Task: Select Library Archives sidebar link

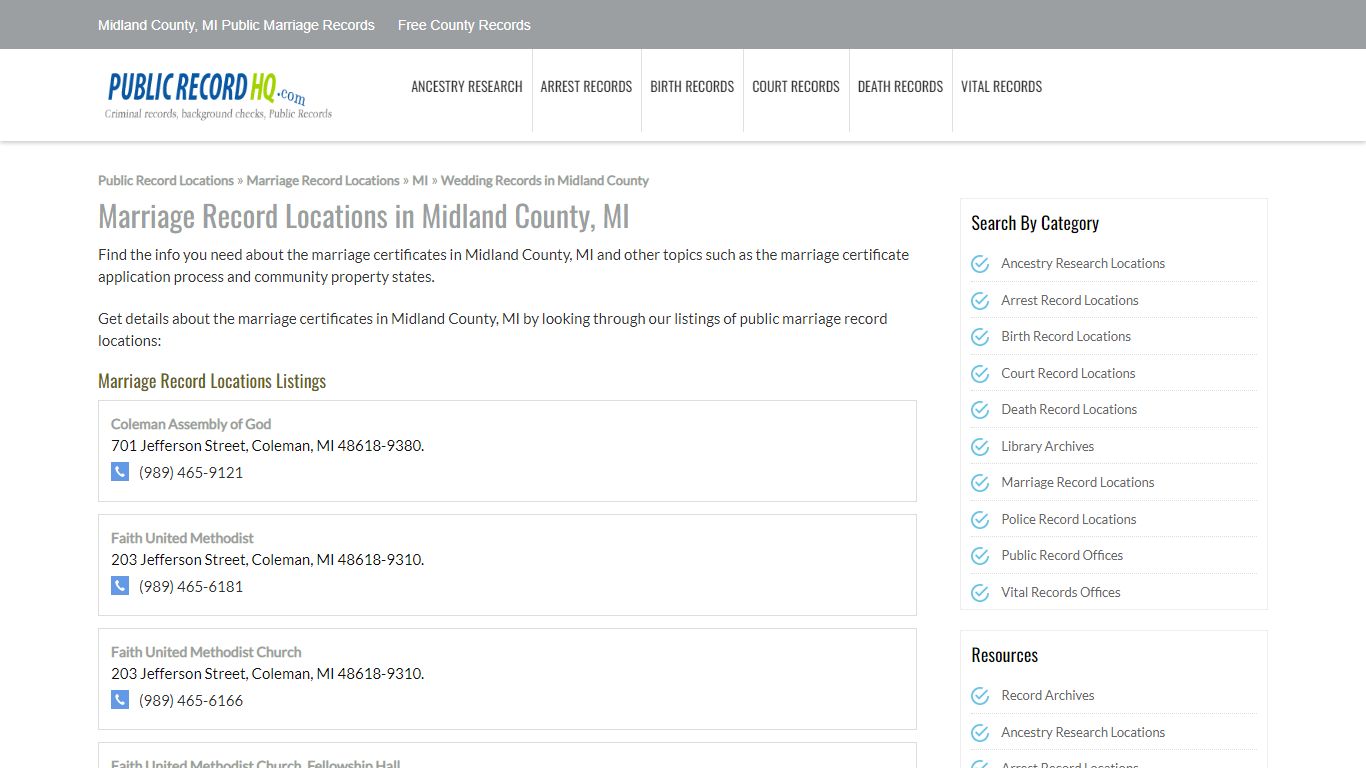Action: [1047, 447]
